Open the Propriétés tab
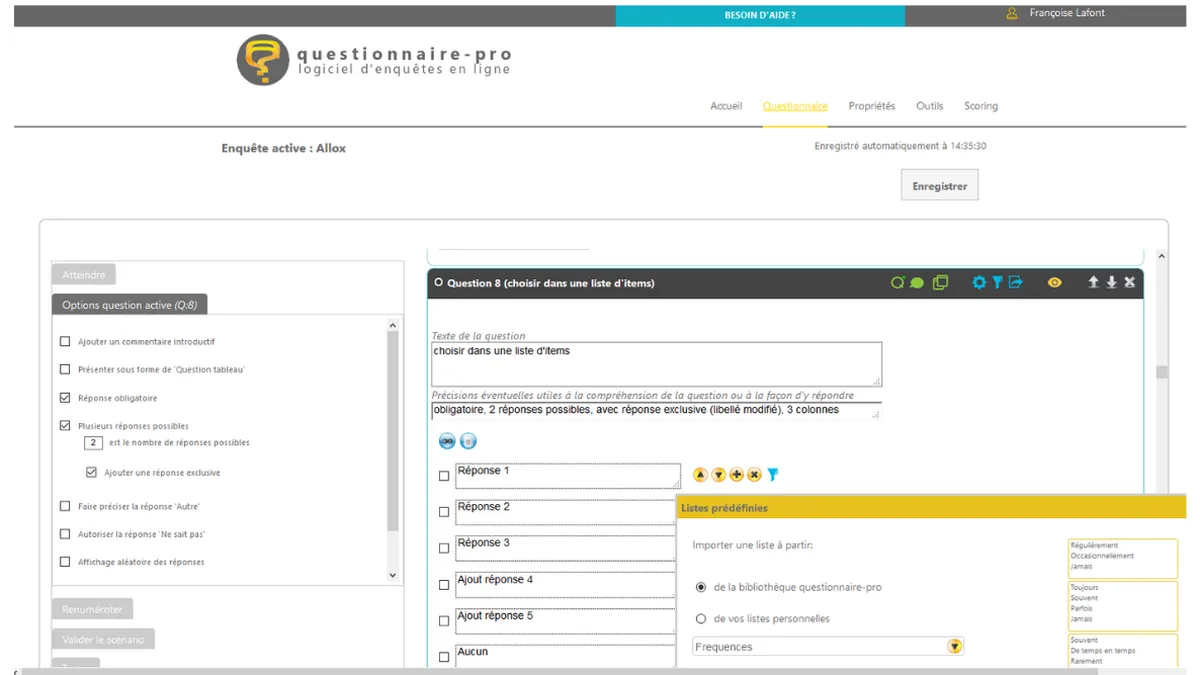Image resolution: width=1200 pixels, height=675 pixels. pos(872,106)
